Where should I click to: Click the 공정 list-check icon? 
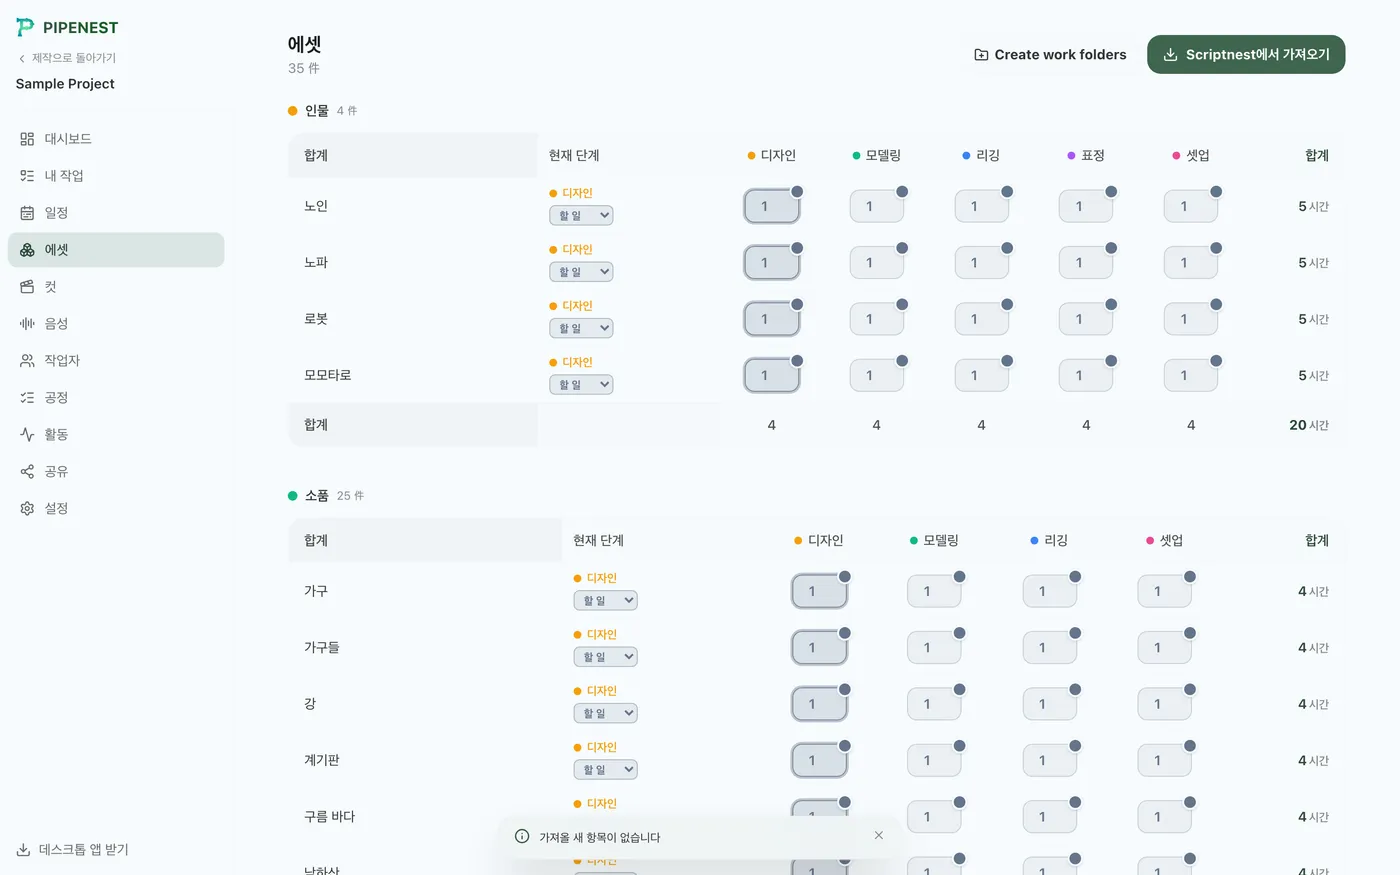27,398
